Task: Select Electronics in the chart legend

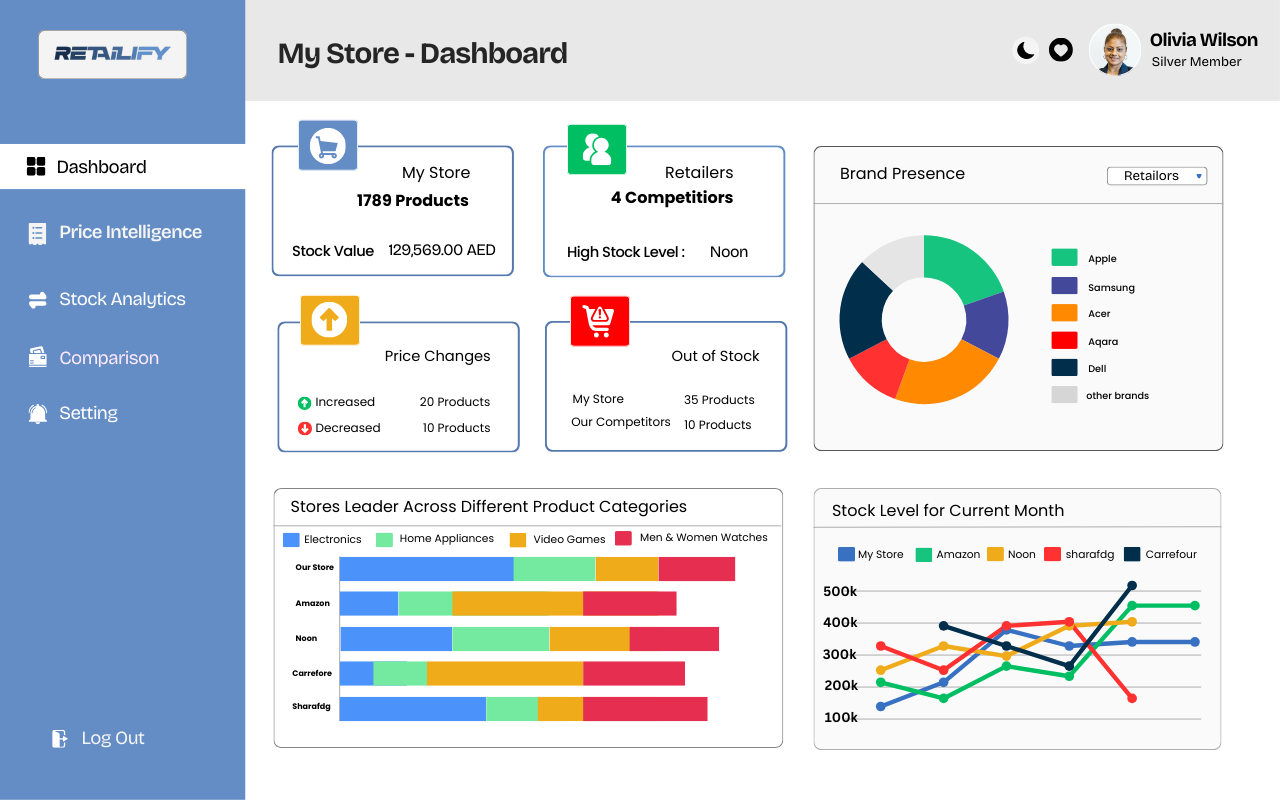Action: point(323,539)
